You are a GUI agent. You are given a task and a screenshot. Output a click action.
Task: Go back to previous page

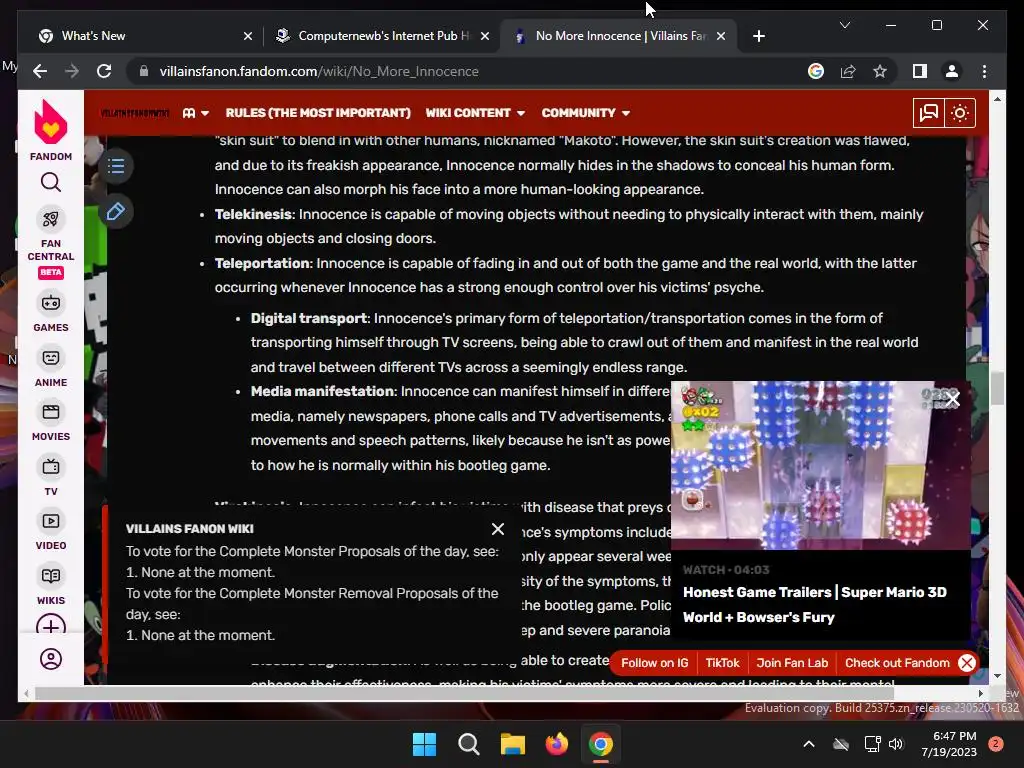coord(40,71)
